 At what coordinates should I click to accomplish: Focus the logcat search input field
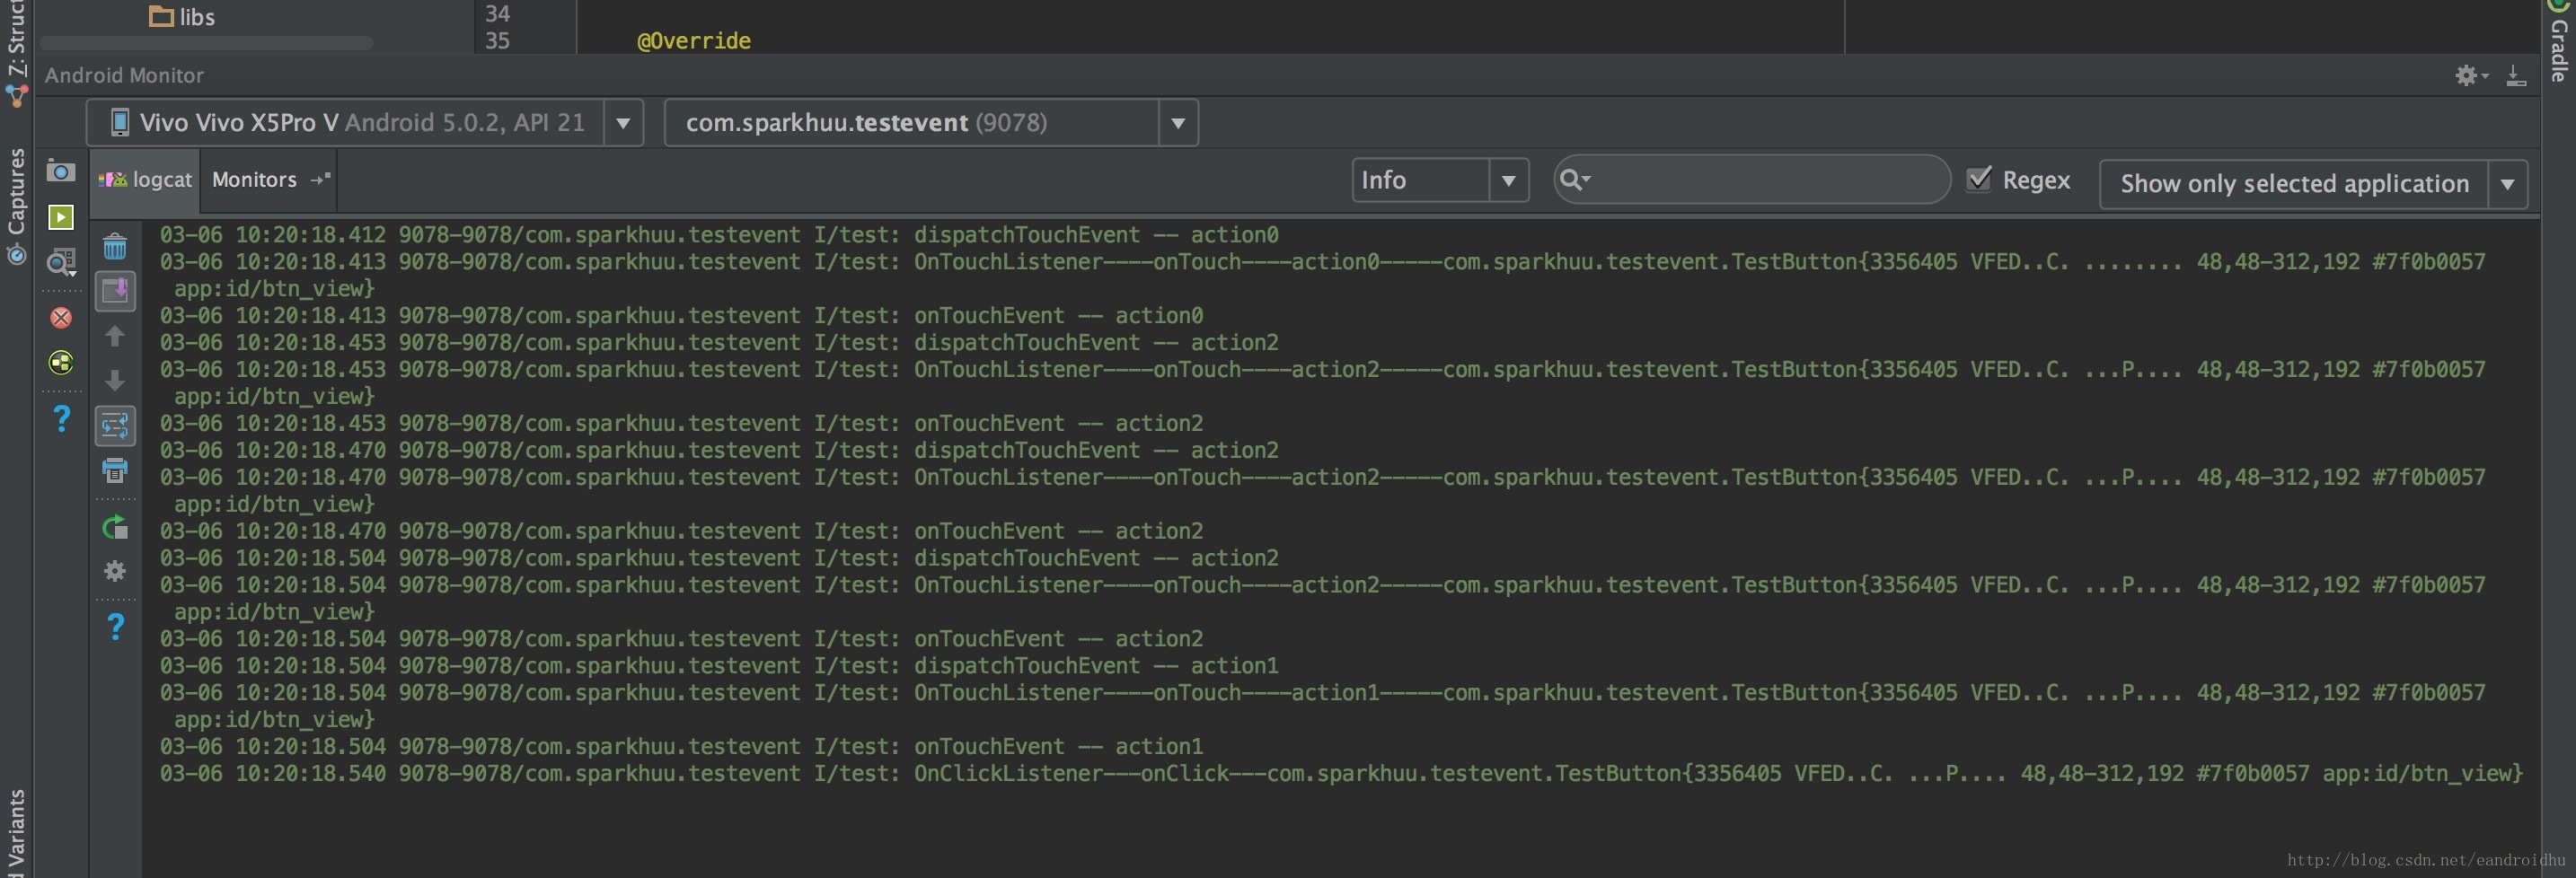[1752, 179]
